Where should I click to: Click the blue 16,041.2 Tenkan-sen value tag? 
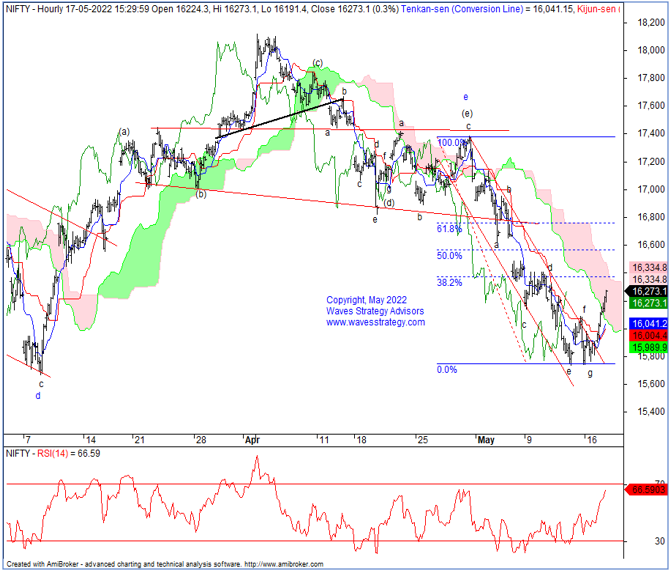(x=648, y=324)
